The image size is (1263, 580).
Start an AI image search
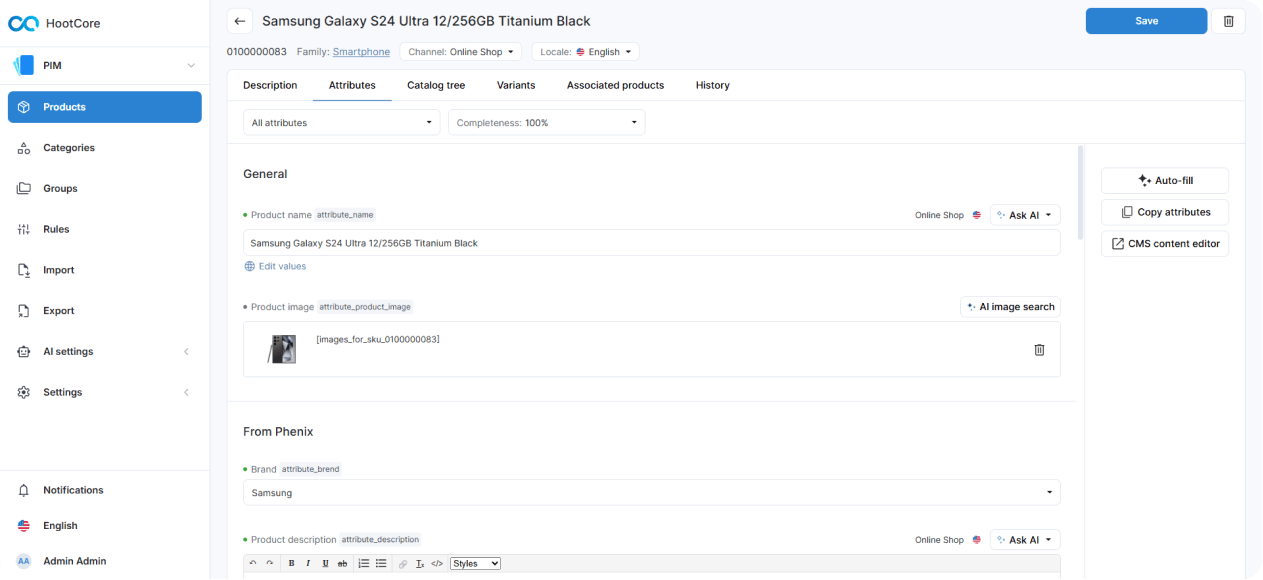click(x=1010, y=307)
